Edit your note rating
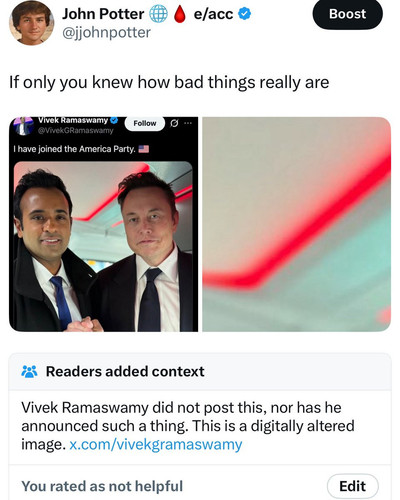This screenshot has width=400, height=500. (x=353, y=486)
